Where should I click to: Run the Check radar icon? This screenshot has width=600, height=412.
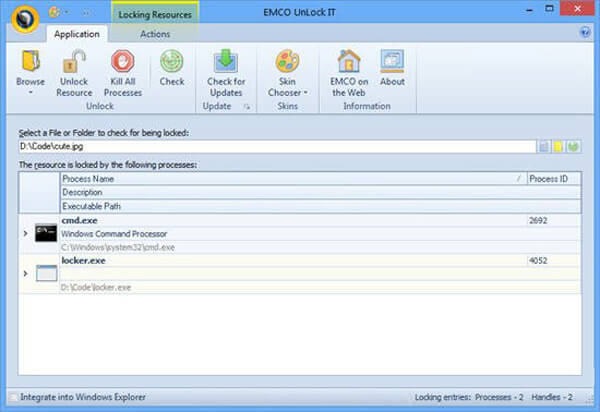click(172, 60)
